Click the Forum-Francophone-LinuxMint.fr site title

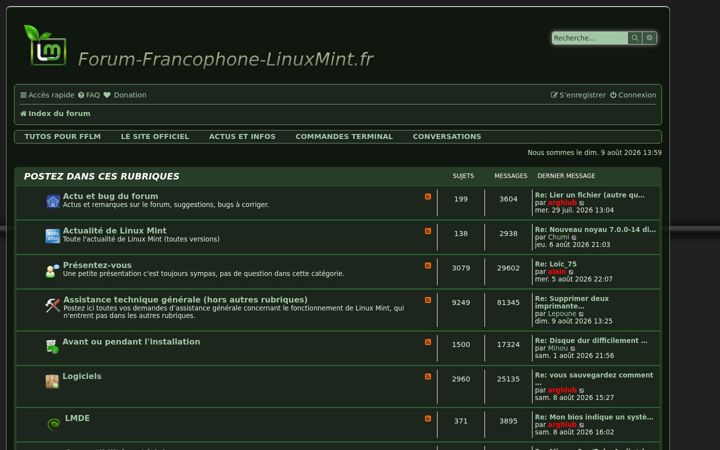(x=225, y=59)
